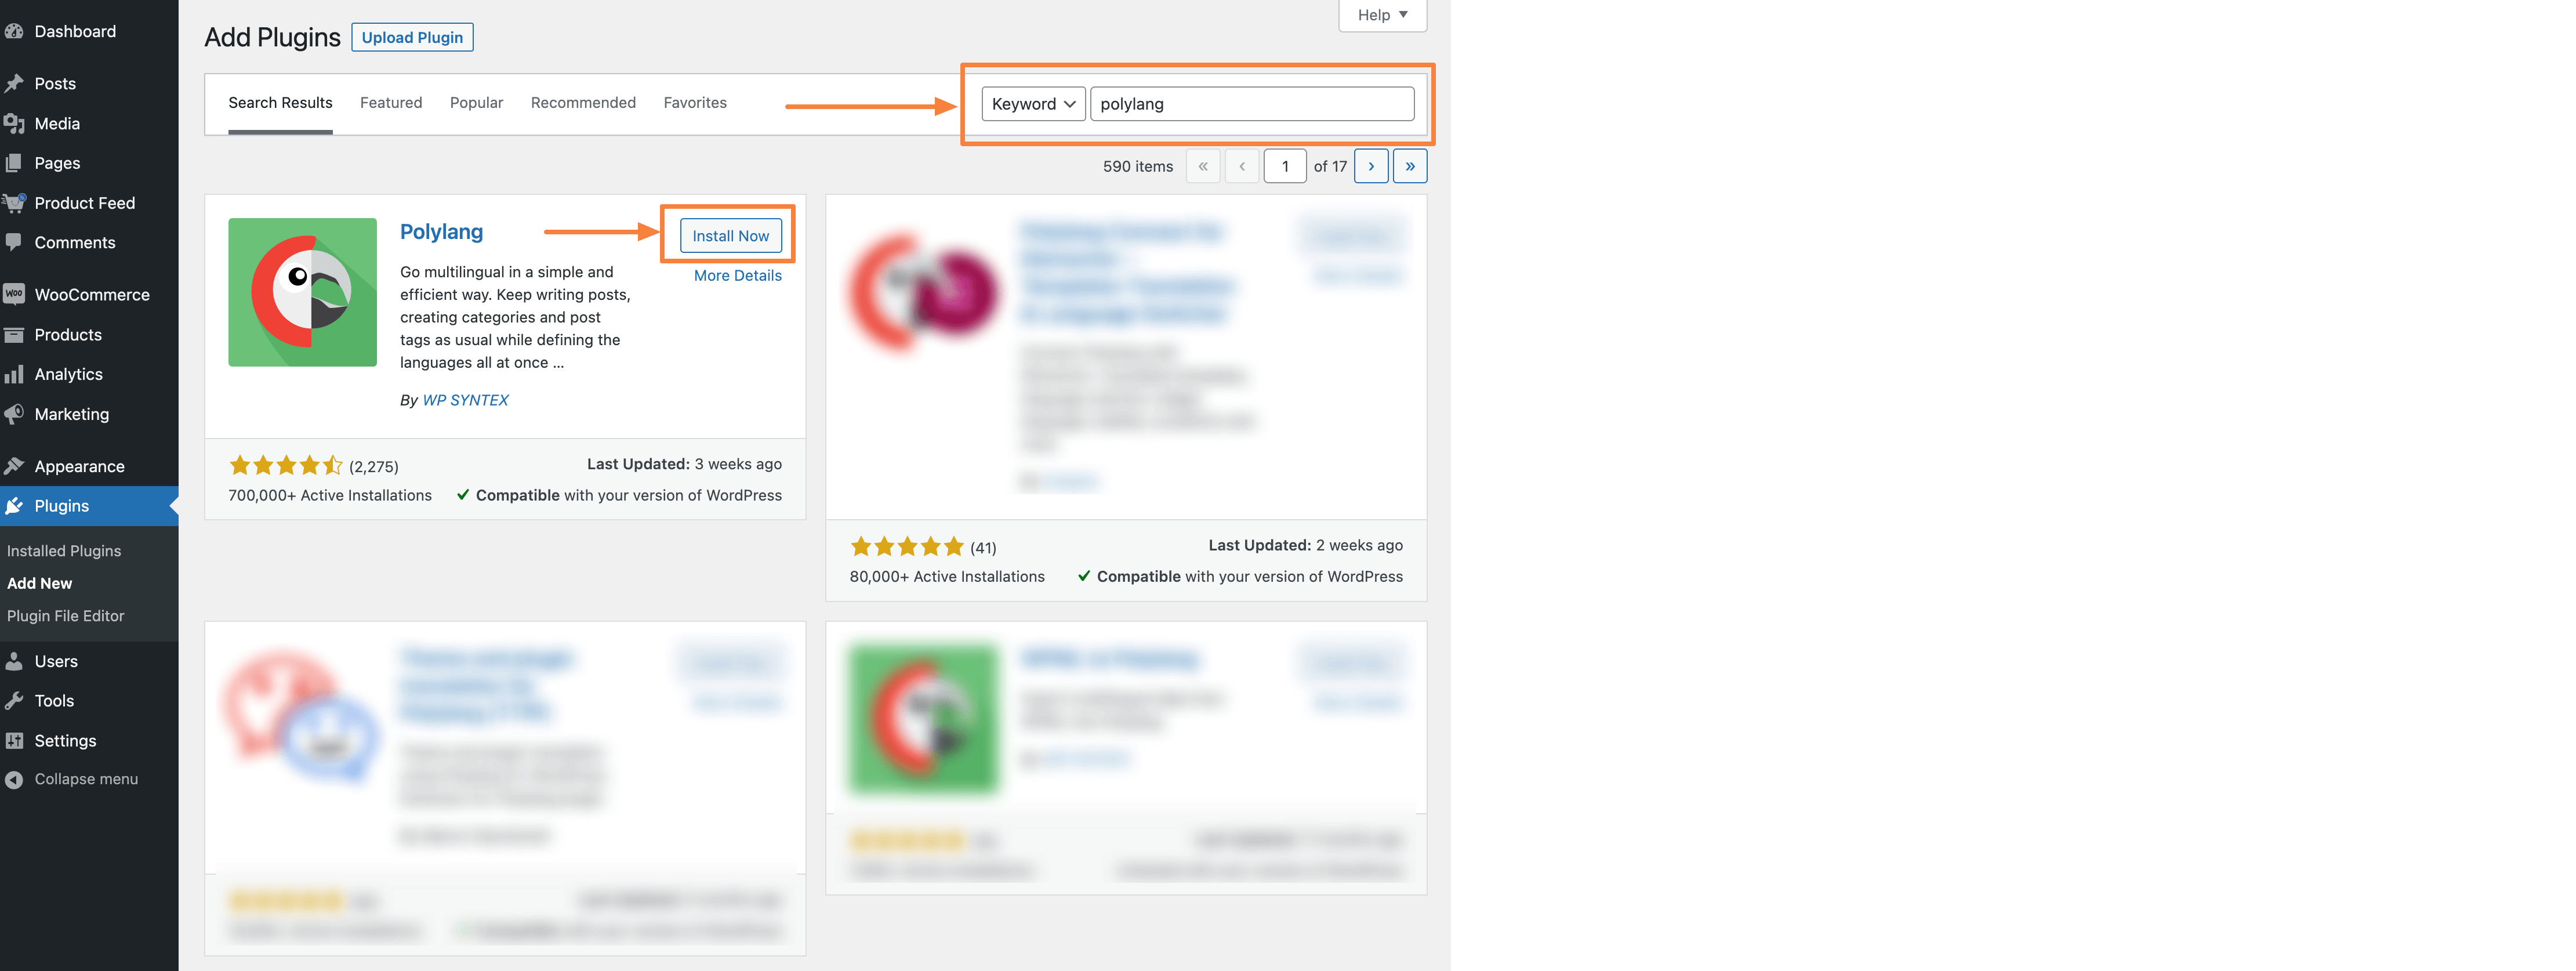Open the Keyword search type dropdown
Viewport: 2576px width, 971px height.
1033,104
